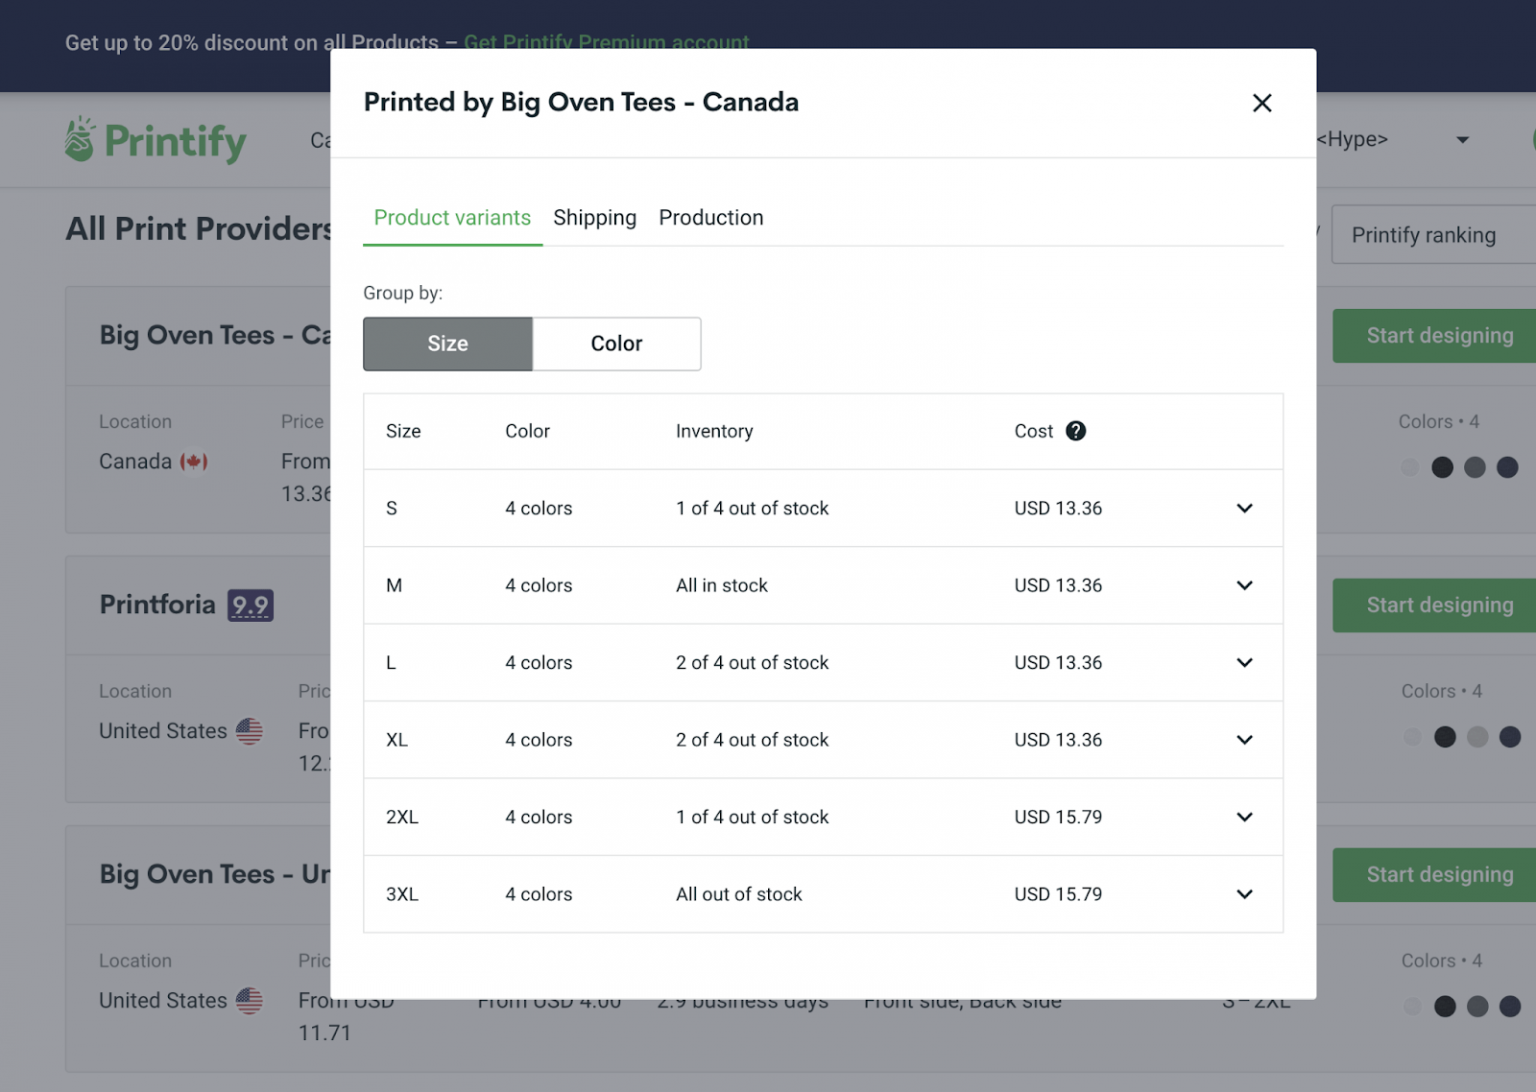Select the dark color swatch under Colors

point(1443,467)
